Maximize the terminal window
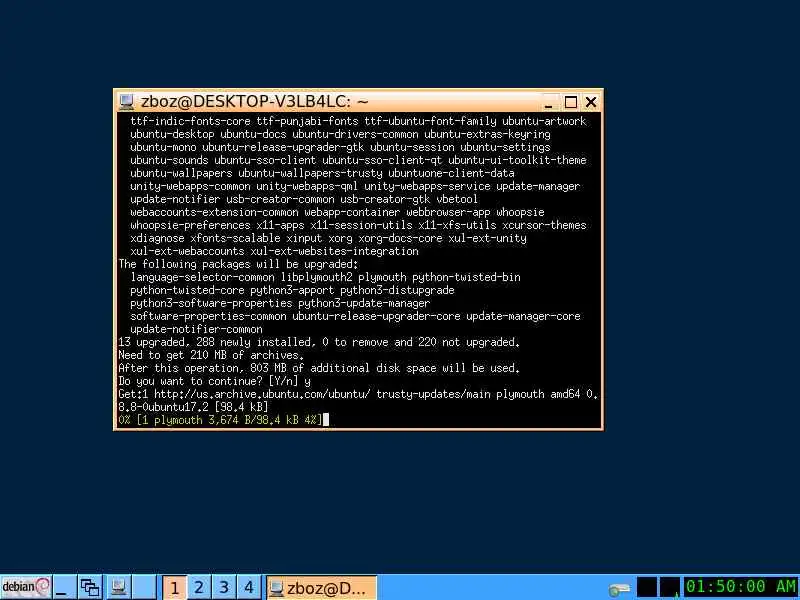 [570, 103]
